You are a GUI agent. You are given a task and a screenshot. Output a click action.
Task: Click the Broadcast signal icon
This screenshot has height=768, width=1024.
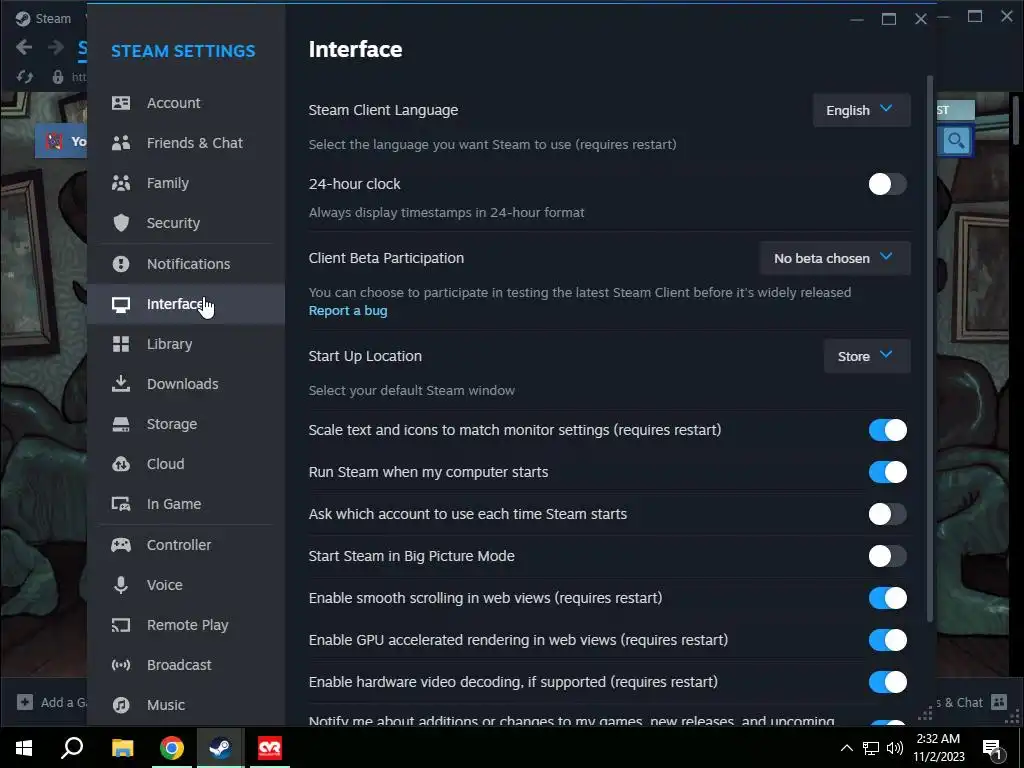coord(121,665)
